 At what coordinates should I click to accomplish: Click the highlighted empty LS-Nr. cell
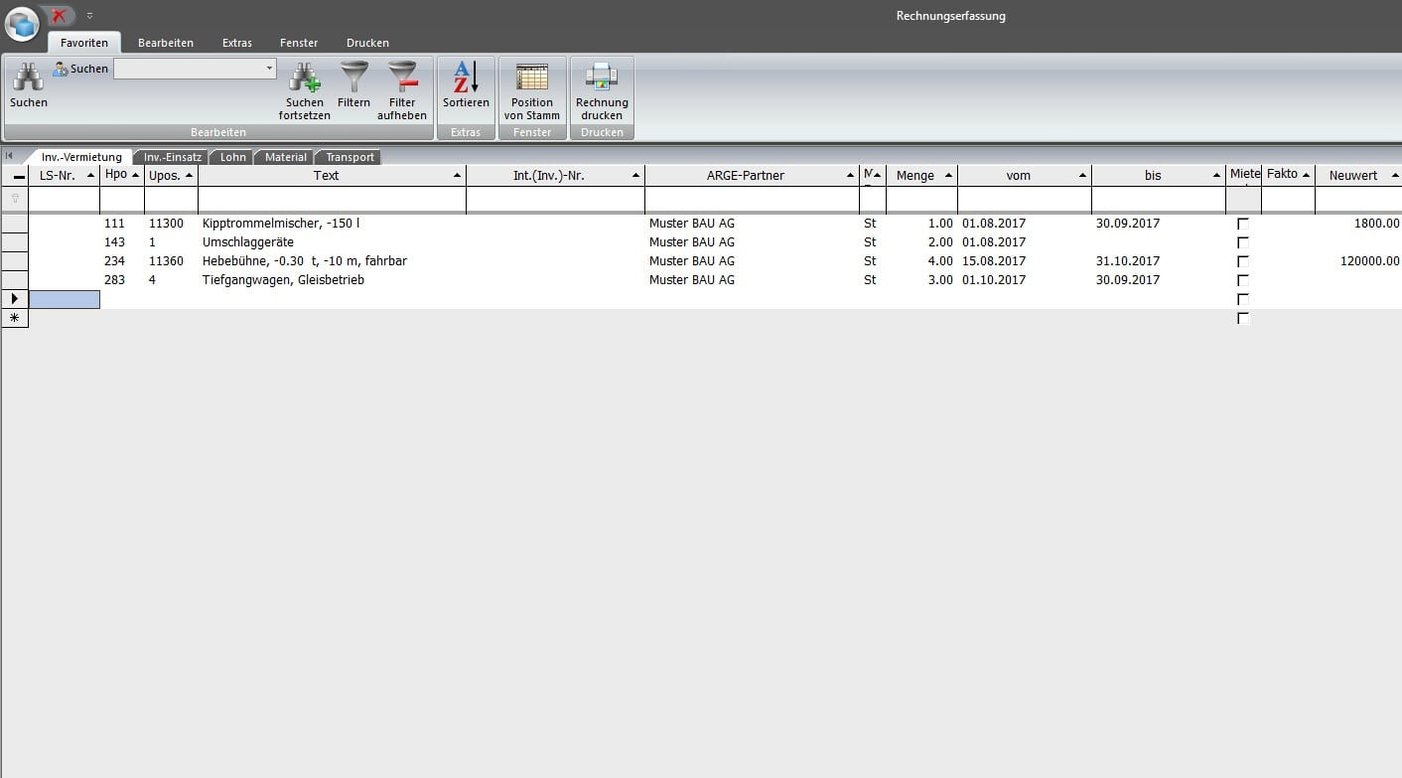point(64,299)
